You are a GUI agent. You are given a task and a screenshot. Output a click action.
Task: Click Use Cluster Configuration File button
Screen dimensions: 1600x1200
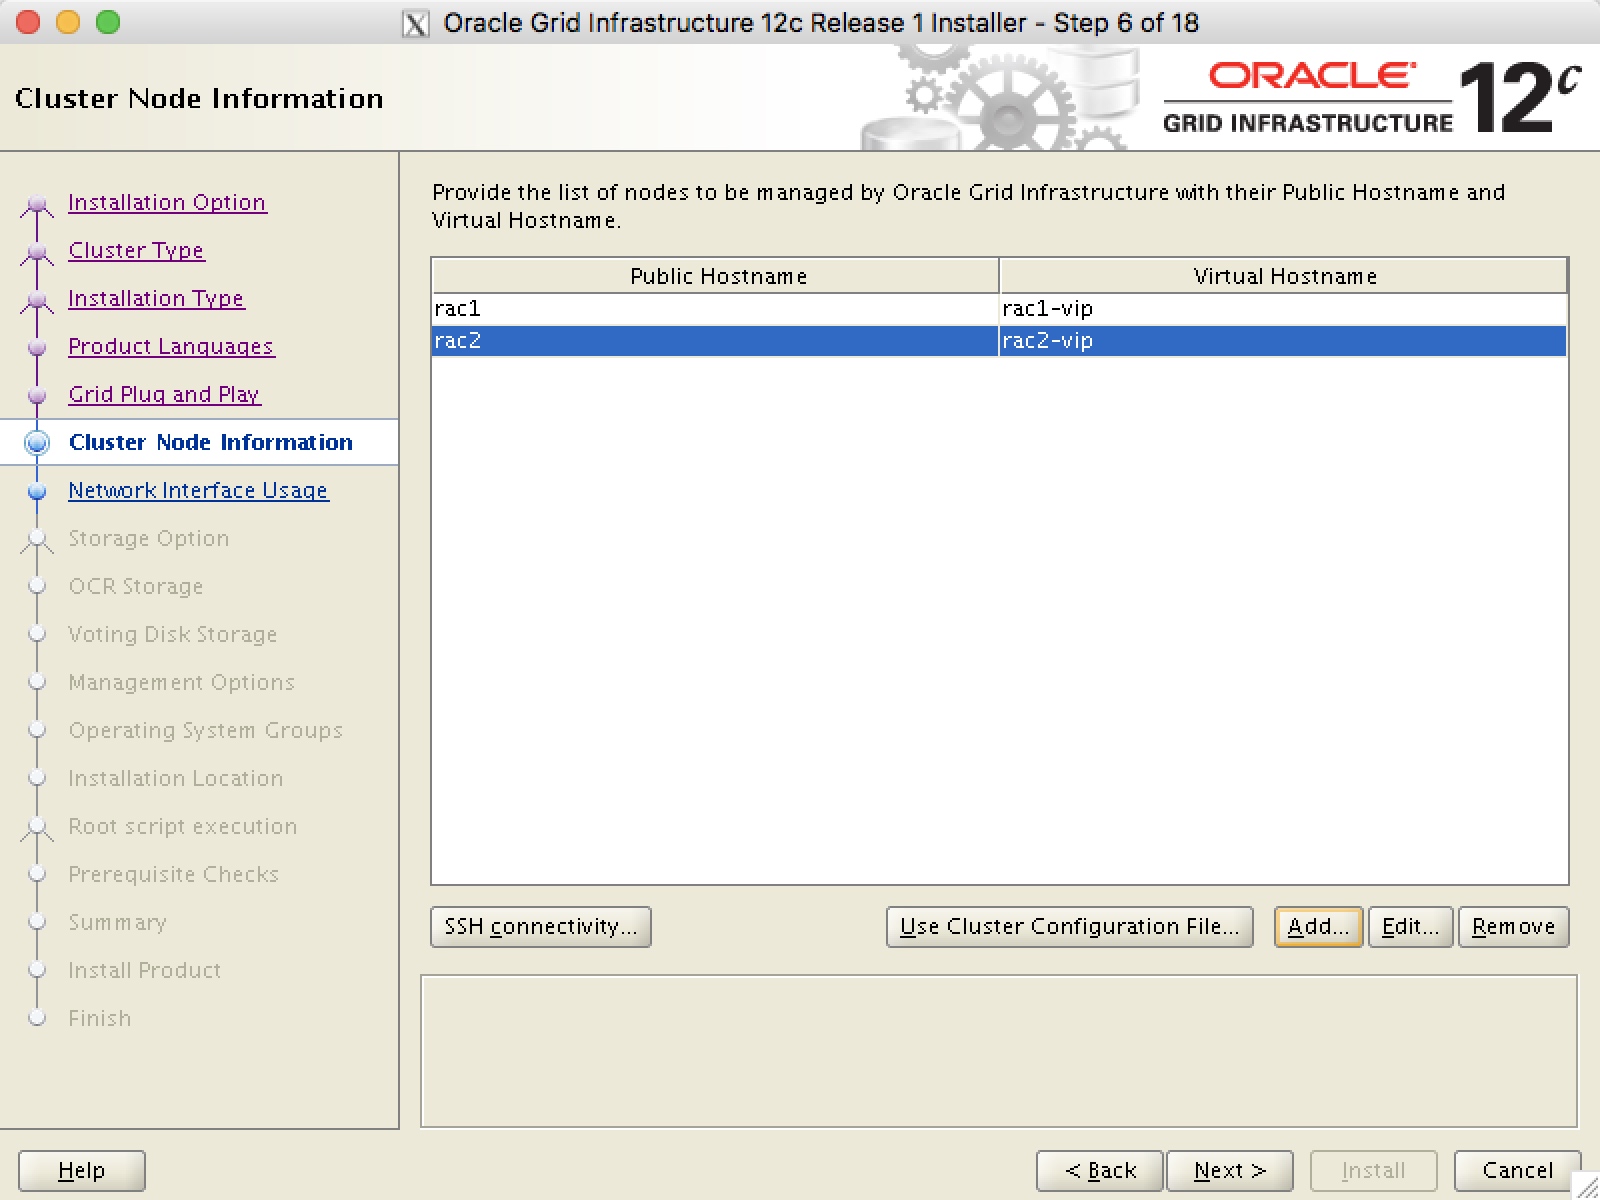pos(1069,927)
